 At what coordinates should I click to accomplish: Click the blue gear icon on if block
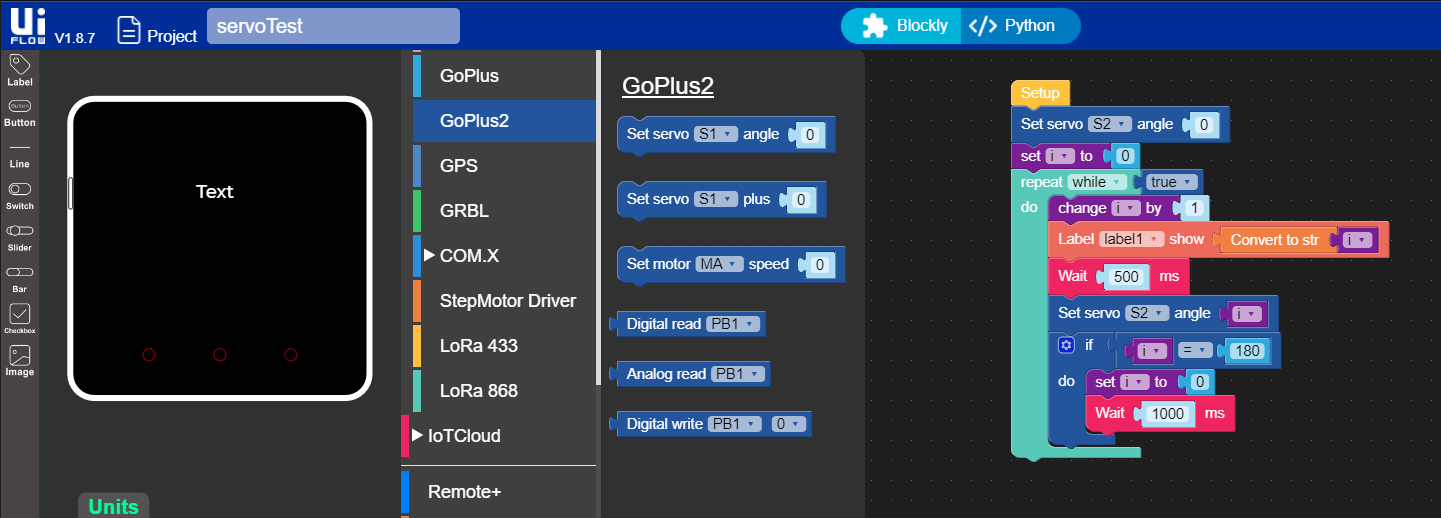[1066, 345]
